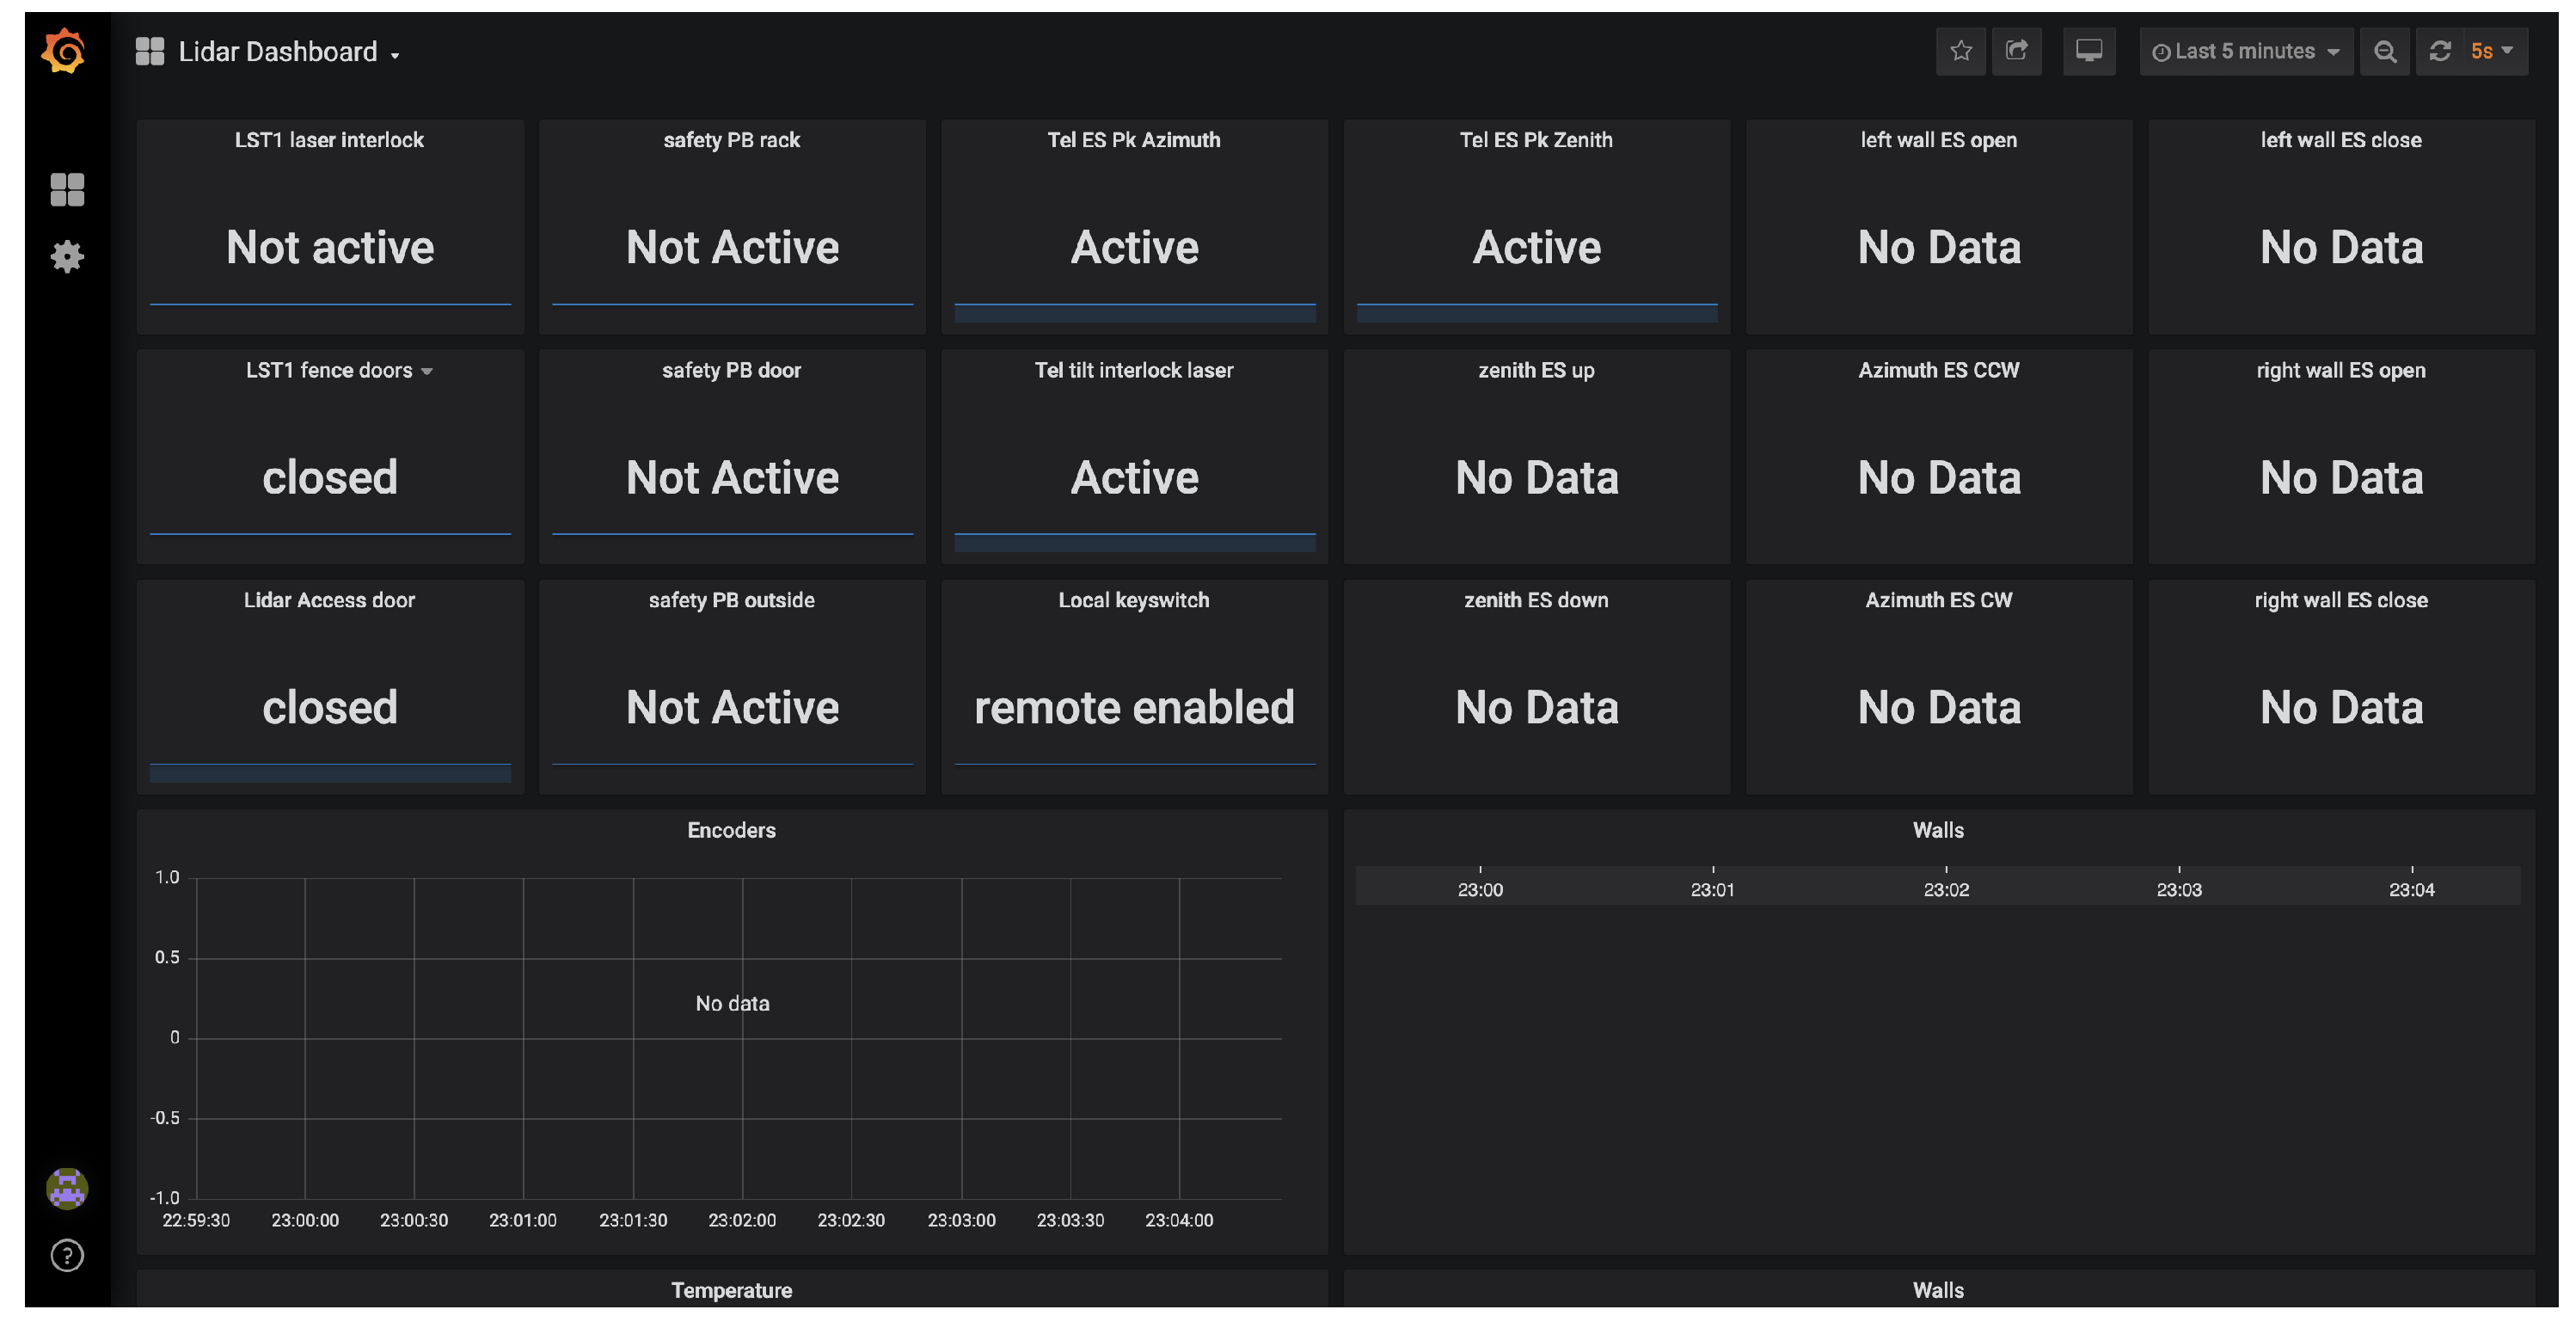Click the 23:02 marker on Walls timeline
This screenshot has width=2576, height=1334.
(1945, 888)
